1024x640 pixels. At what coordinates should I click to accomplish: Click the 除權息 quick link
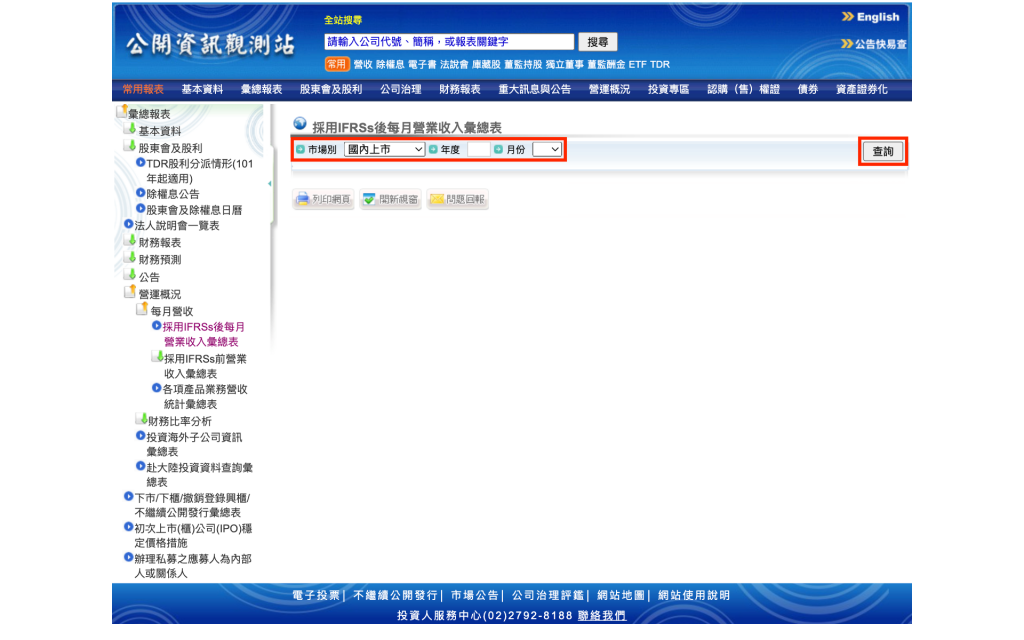tap(391, 65)
